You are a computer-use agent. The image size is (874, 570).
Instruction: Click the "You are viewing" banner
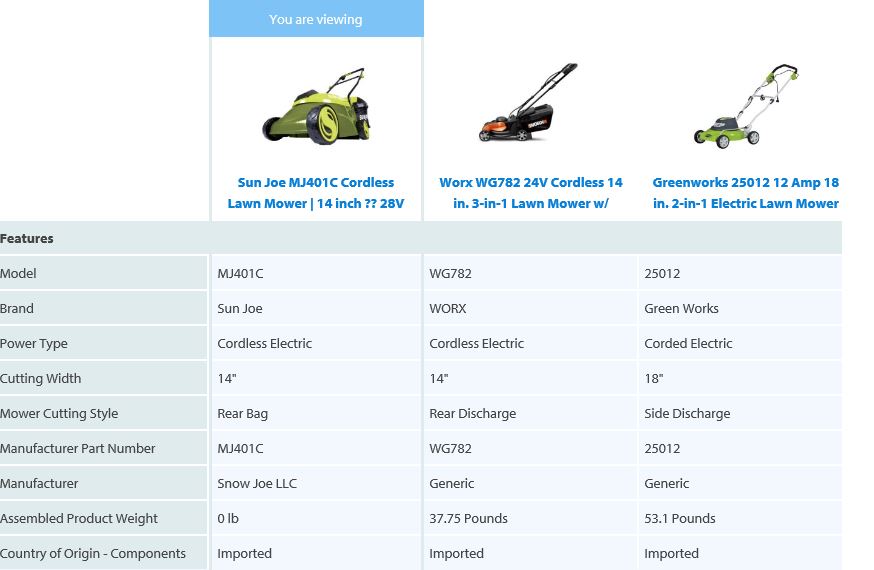[x=316, y=19]
